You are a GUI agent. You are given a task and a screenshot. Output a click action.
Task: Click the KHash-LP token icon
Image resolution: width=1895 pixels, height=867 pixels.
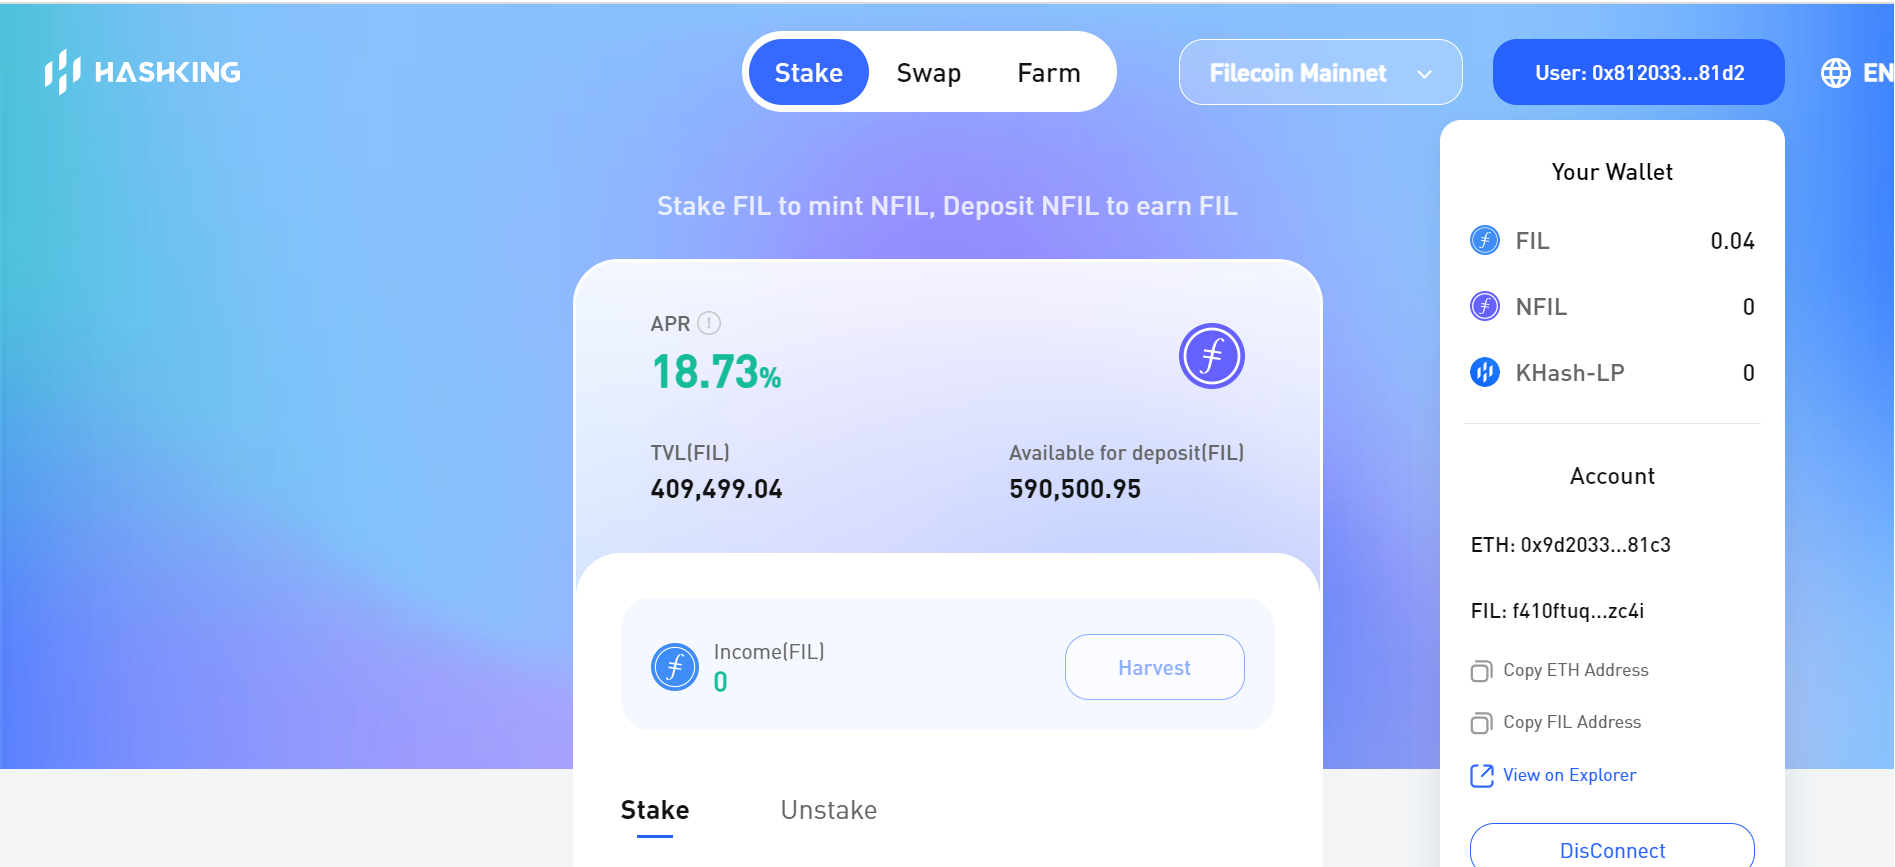click(1485, 373)
